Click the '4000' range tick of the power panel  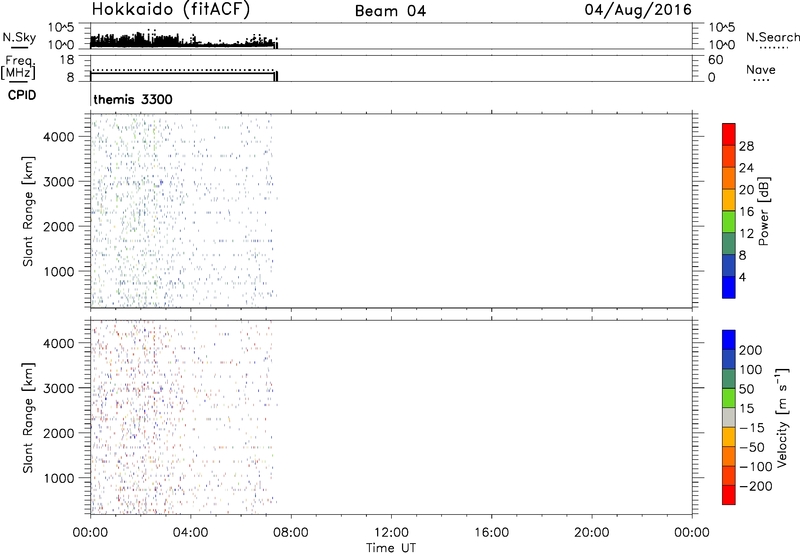pyautogui.click(x=58, y=137)
